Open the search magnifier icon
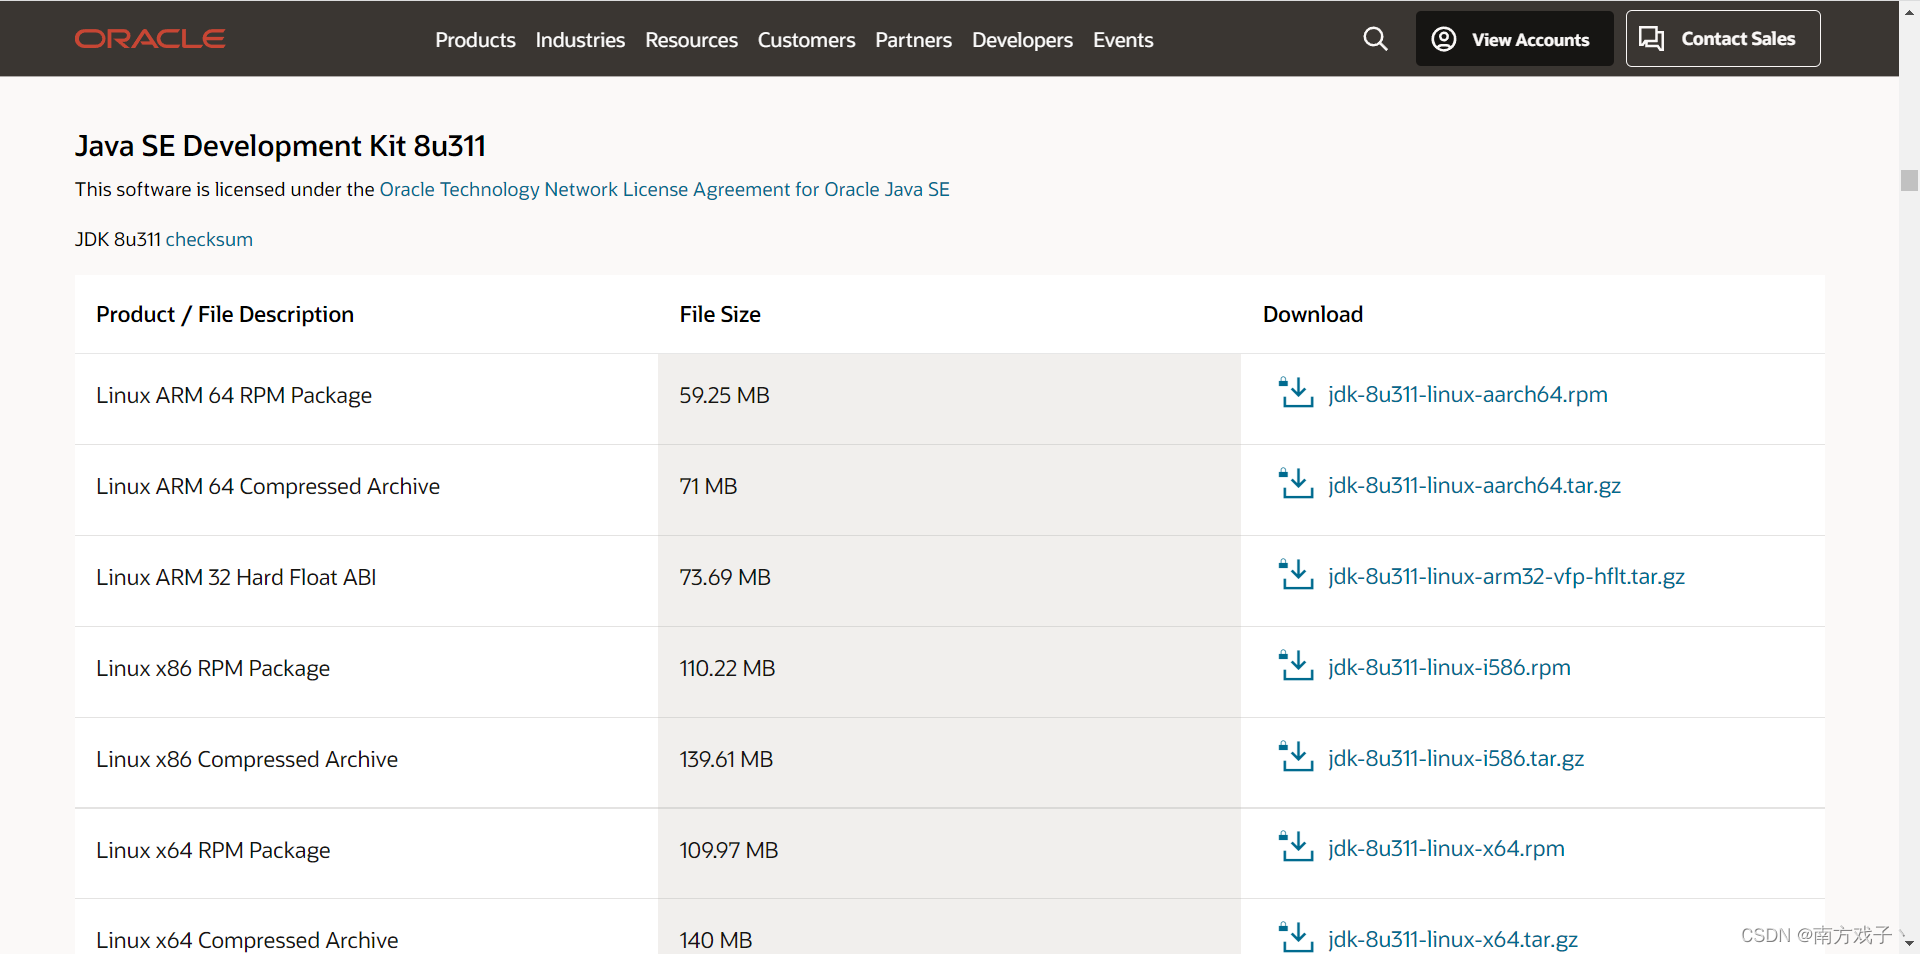Image resolution: width=1920 pixels, height=954 pixels. point(1375,39)
